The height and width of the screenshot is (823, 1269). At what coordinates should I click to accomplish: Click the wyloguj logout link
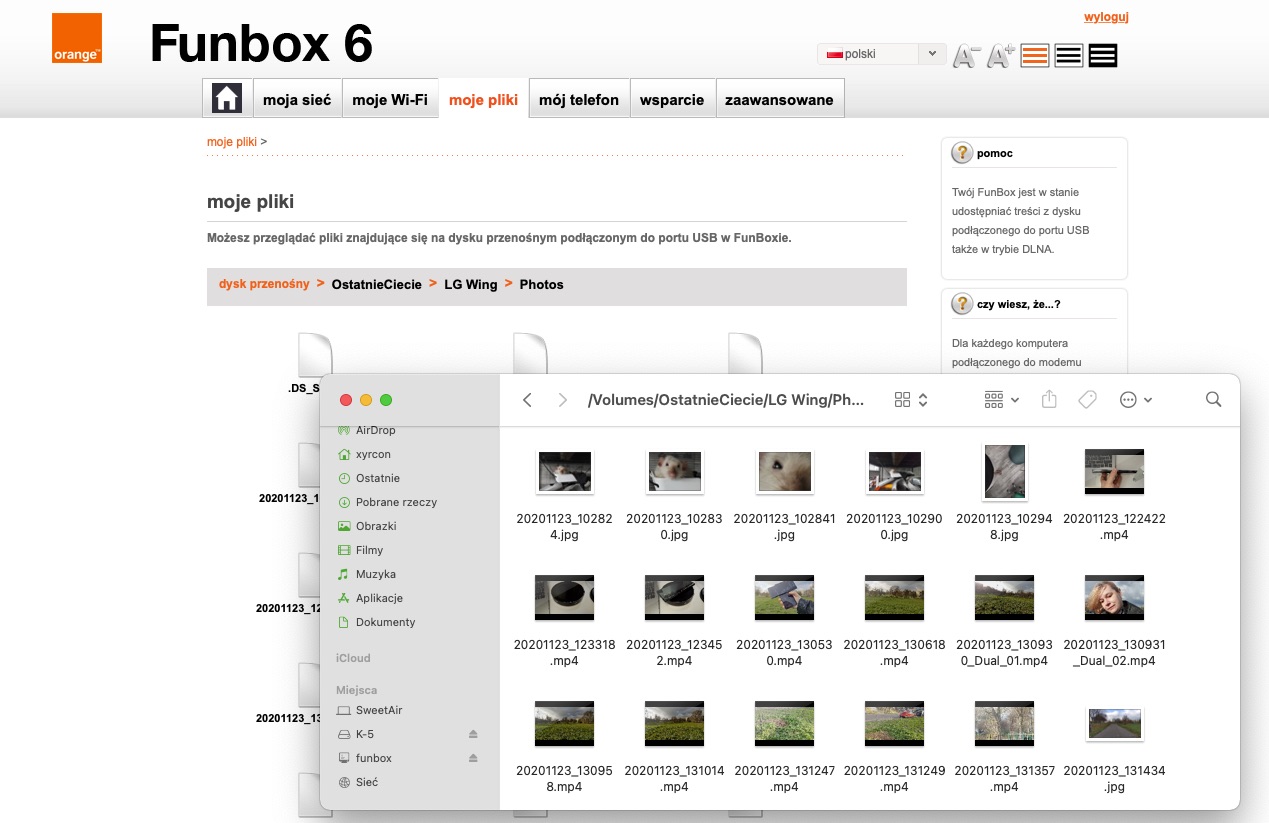(x=1106, y=17)
